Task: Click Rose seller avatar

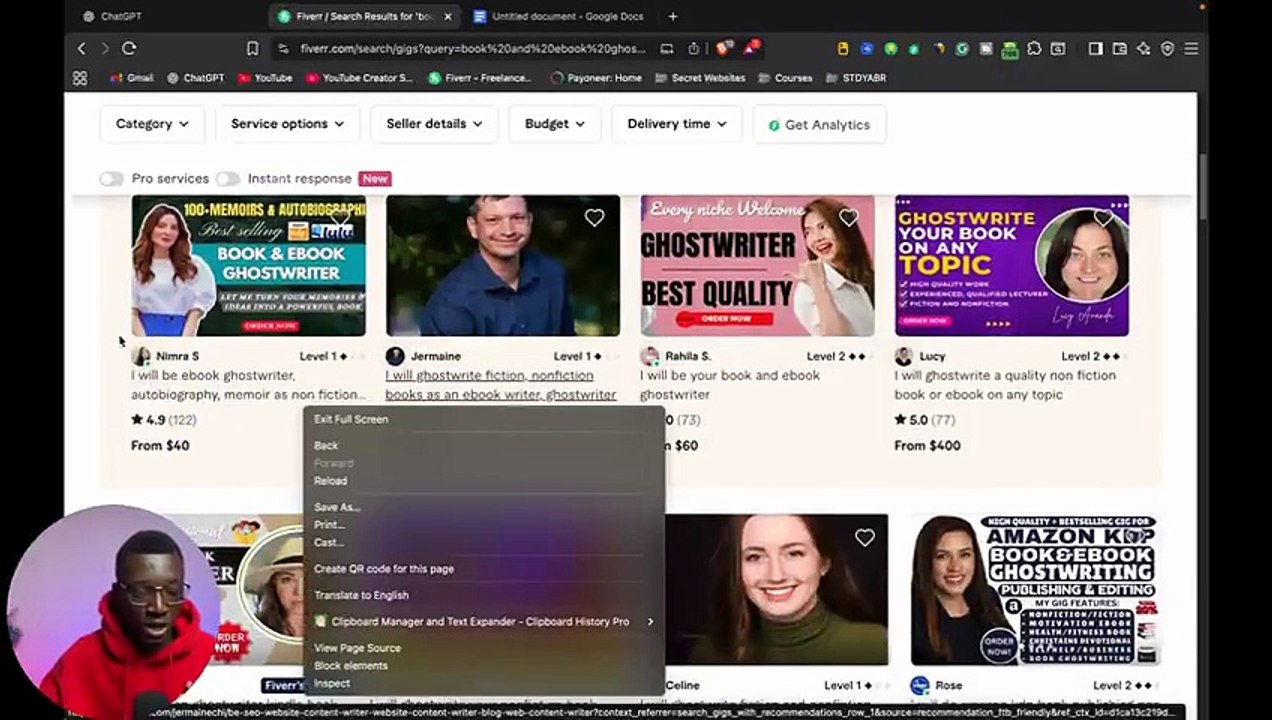Action: (920, 685)
